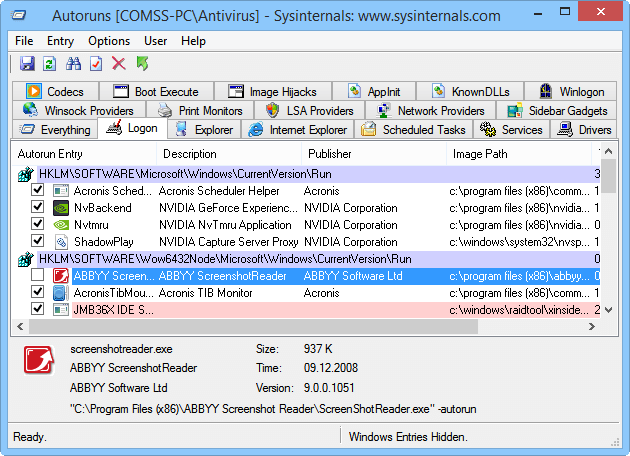630x456 pixels.
Task: Select the Logon tab
Action: click(x=132, y=129)
